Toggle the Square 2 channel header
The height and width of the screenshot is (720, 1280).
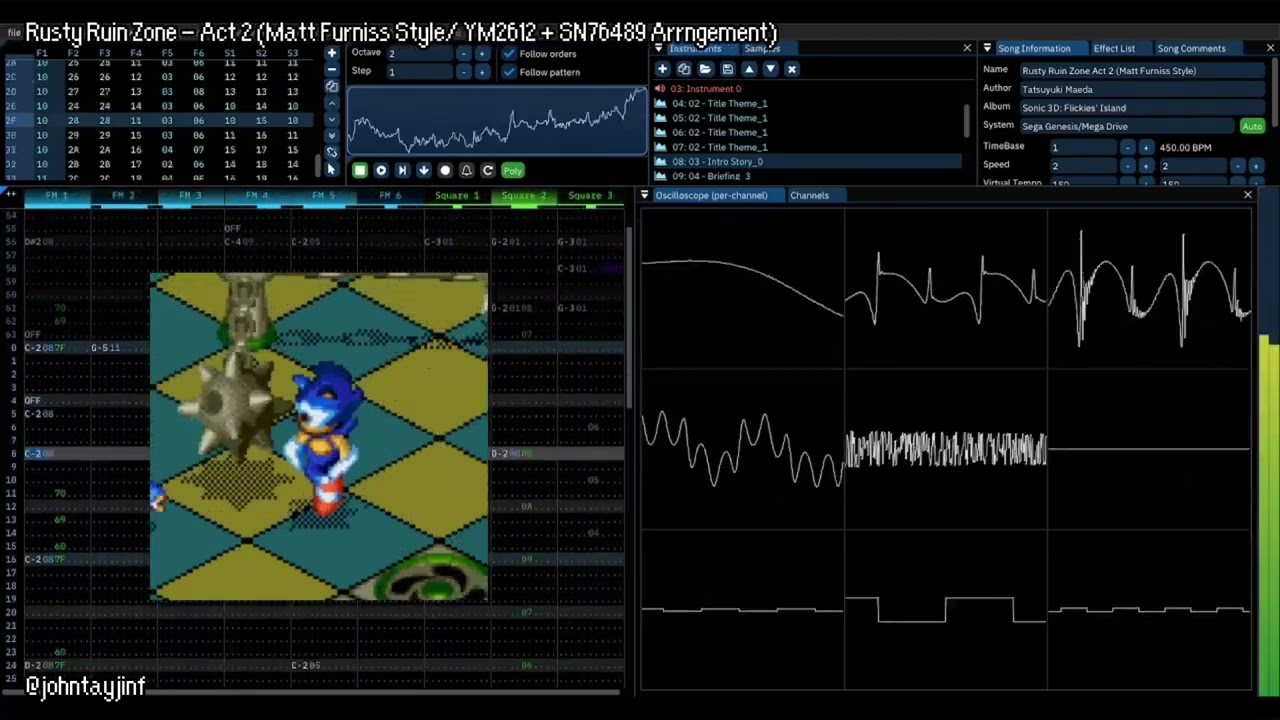523,196
